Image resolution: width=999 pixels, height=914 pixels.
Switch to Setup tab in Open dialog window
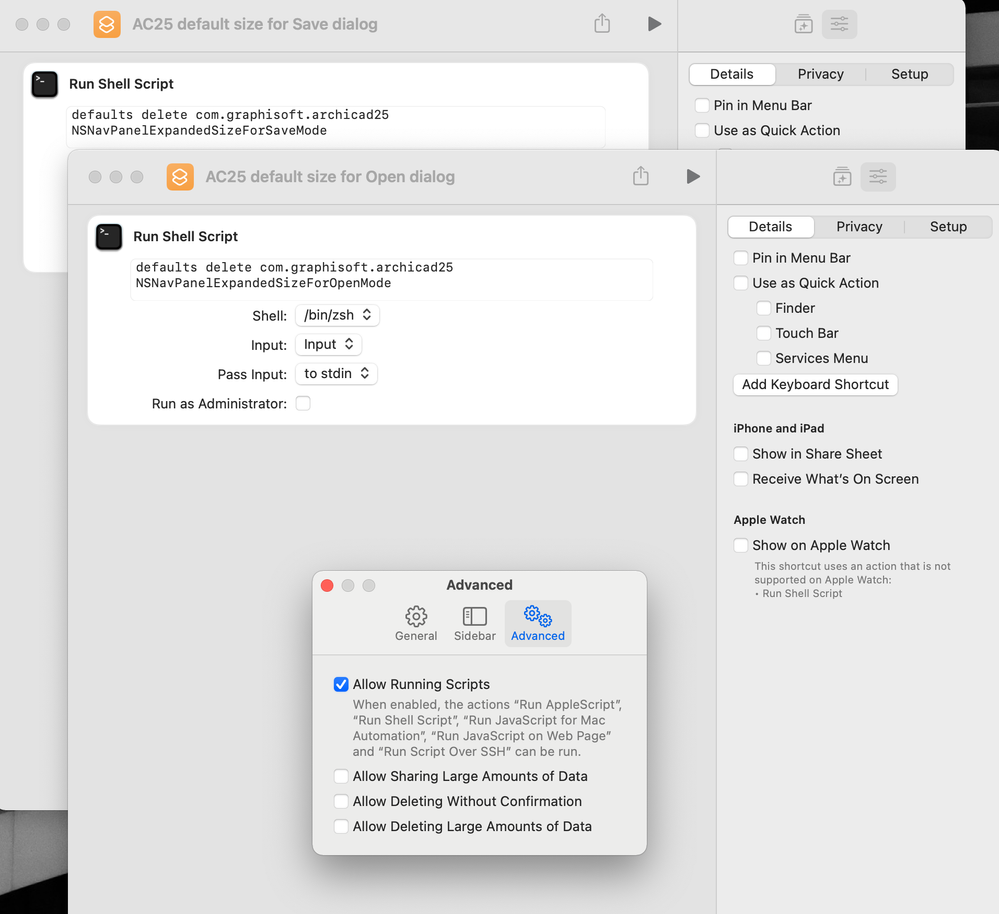pyautogui.click(x=948, y=227)
